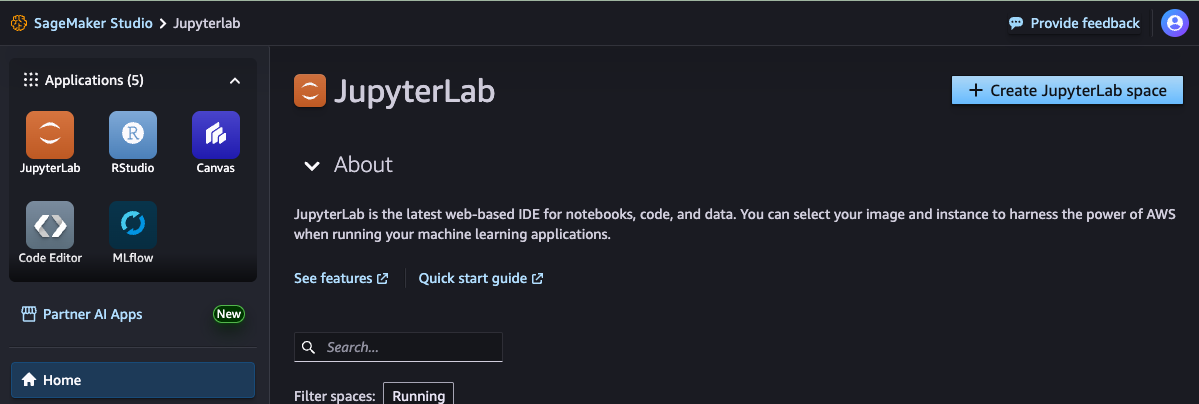1199x404 pixels.
Task: Select Home in the sidebar
Action: click(133, 380)
